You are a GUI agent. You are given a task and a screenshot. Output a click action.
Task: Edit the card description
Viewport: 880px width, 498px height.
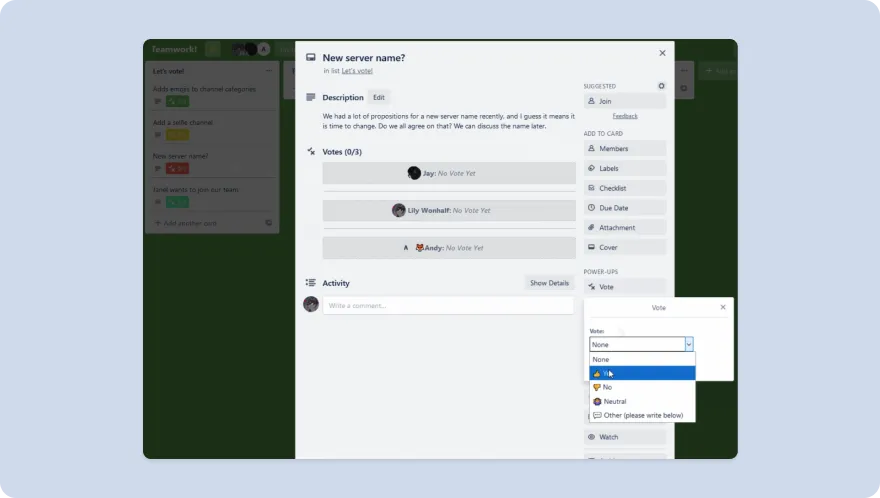(378, 98)
